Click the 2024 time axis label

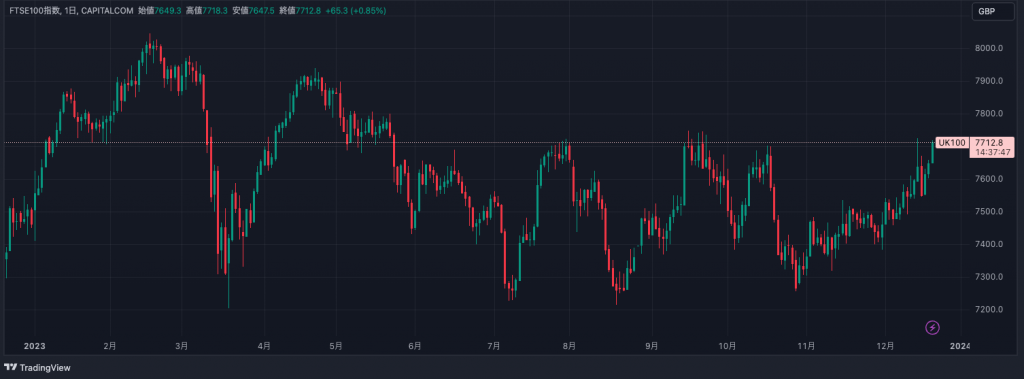pyautogui.click(x=960, y=346)
